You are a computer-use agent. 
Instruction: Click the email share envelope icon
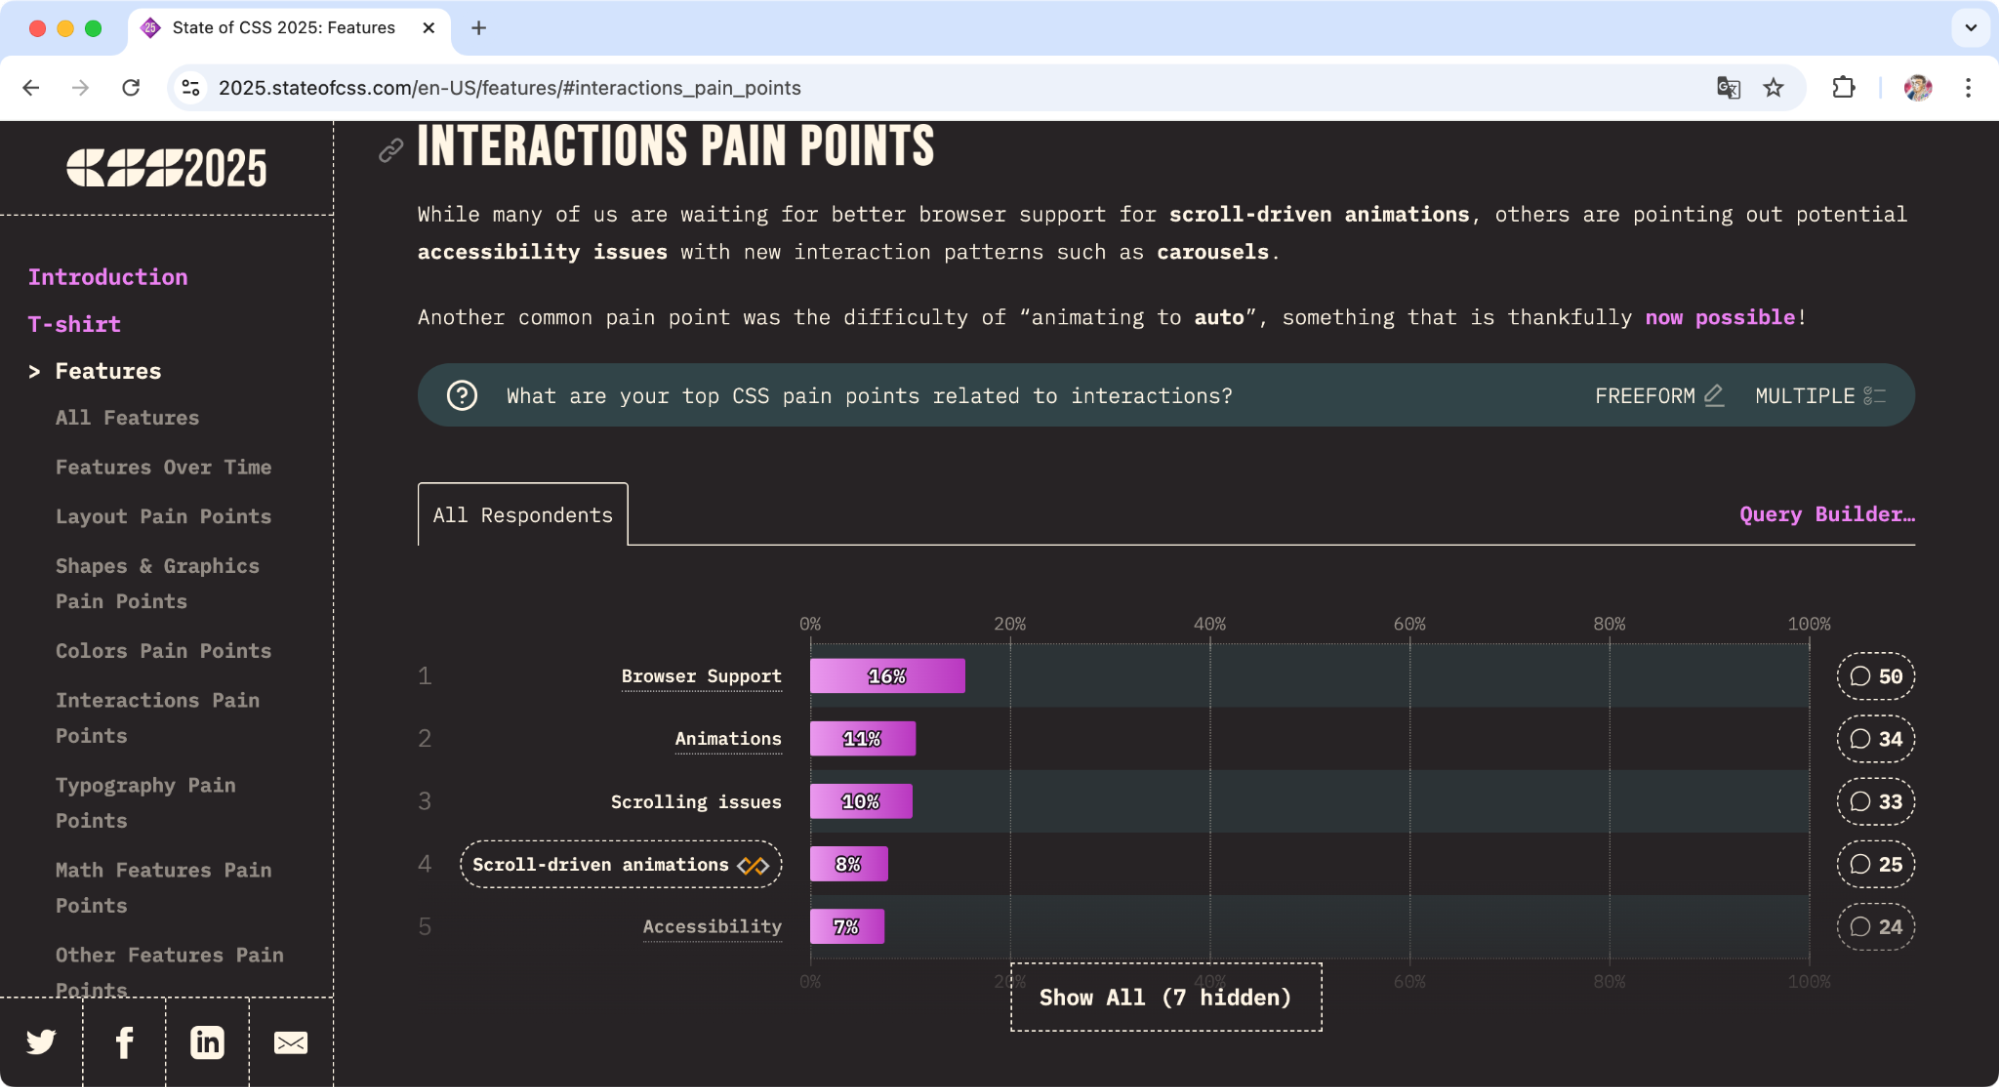[290, 1042]
